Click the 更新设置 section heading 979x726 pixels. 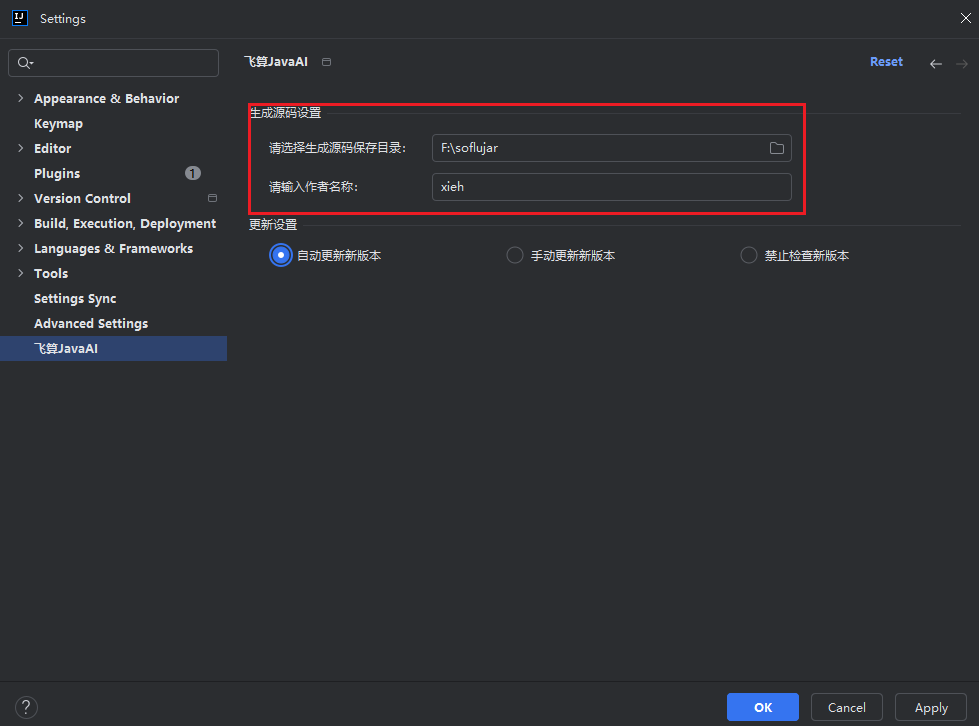point(273,225)
